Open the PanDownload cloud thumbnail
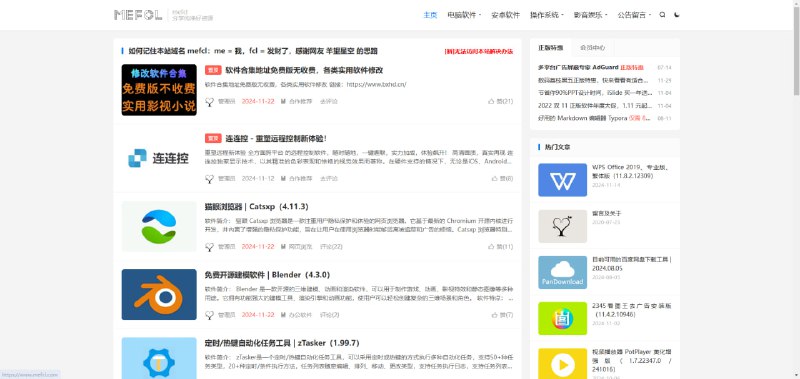Image resolution: width=800 pixels, height=379 pixels. [x=562, y=273]
